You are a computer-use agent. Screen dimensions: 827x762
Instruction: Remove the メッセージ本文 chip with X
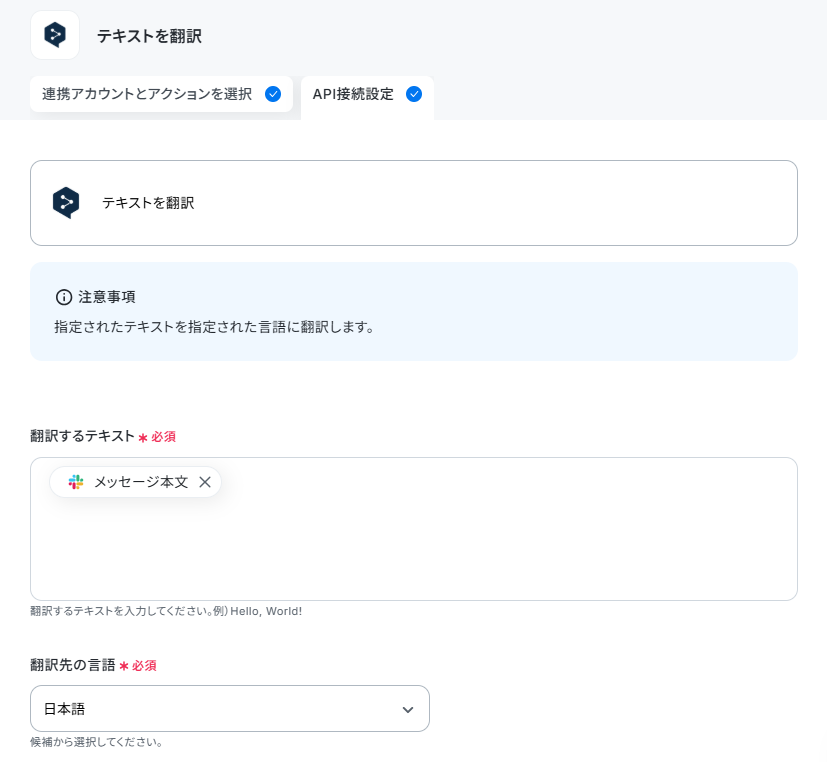(205, 481)
